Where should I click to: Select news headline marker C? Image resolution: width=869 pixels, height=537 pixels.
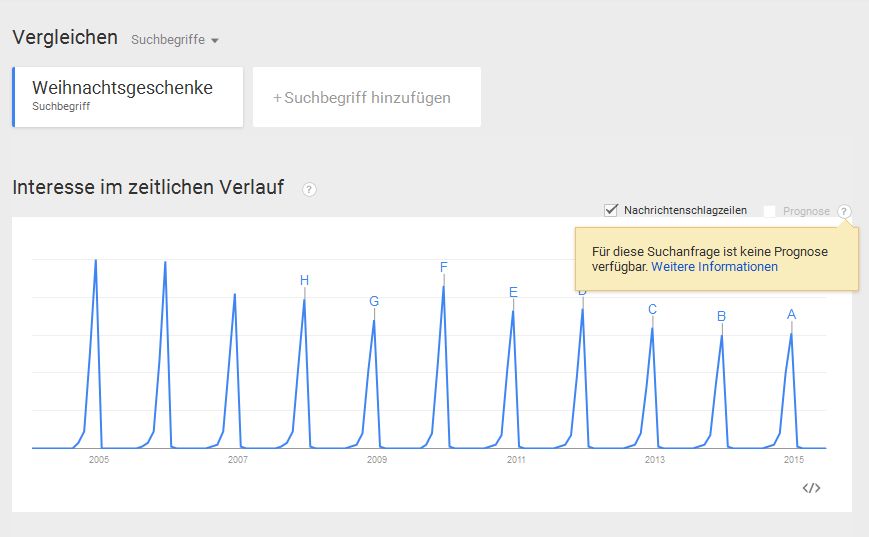(x=652, y=309)
